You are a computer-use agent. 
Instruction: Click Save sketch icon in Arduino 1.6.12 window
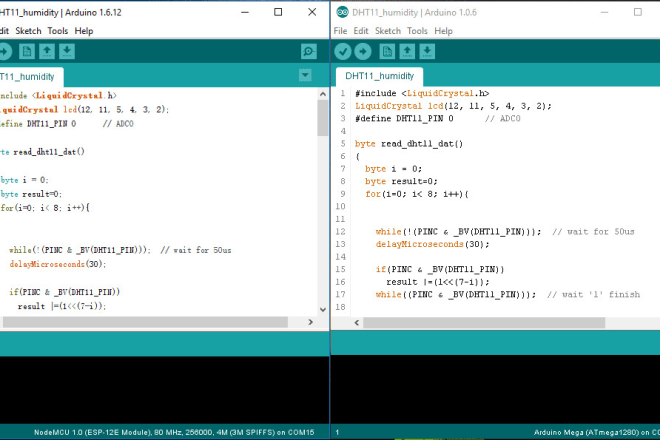click(x=67, y=52)
